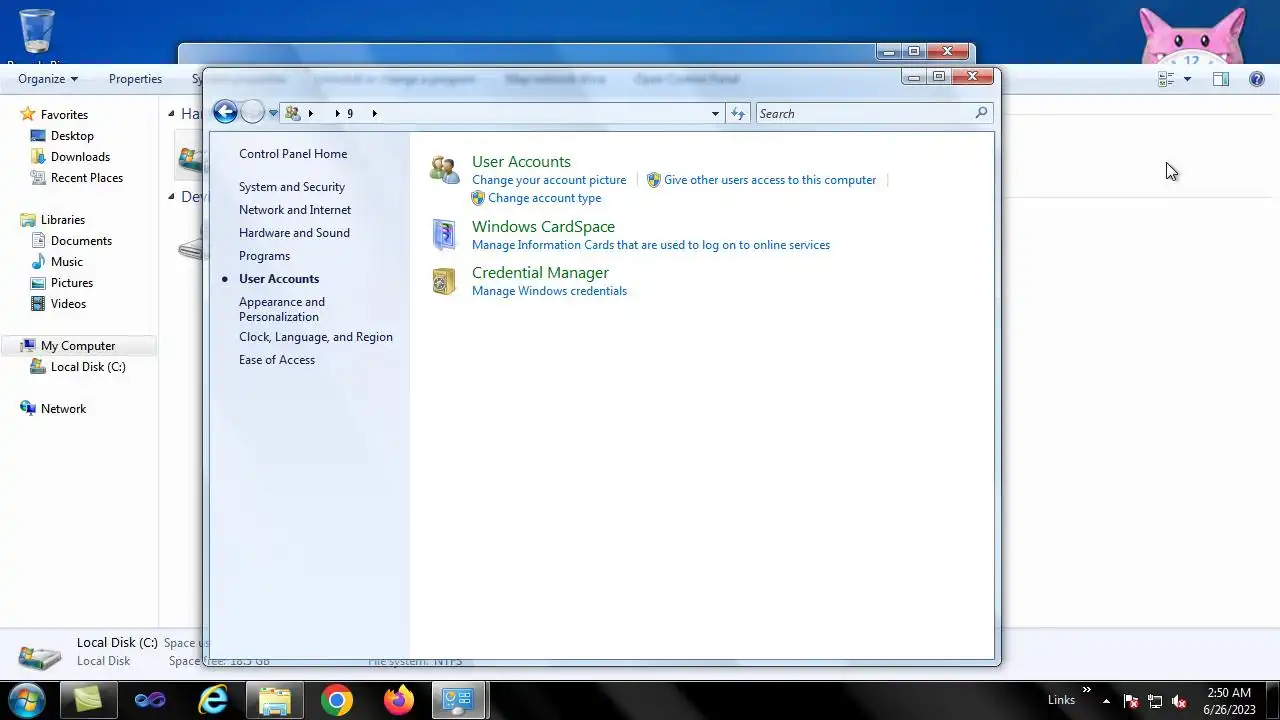Open the Recycle Bin on desktop
The width and height of the screenshot is (1280, 720).
tap(37, 34)
